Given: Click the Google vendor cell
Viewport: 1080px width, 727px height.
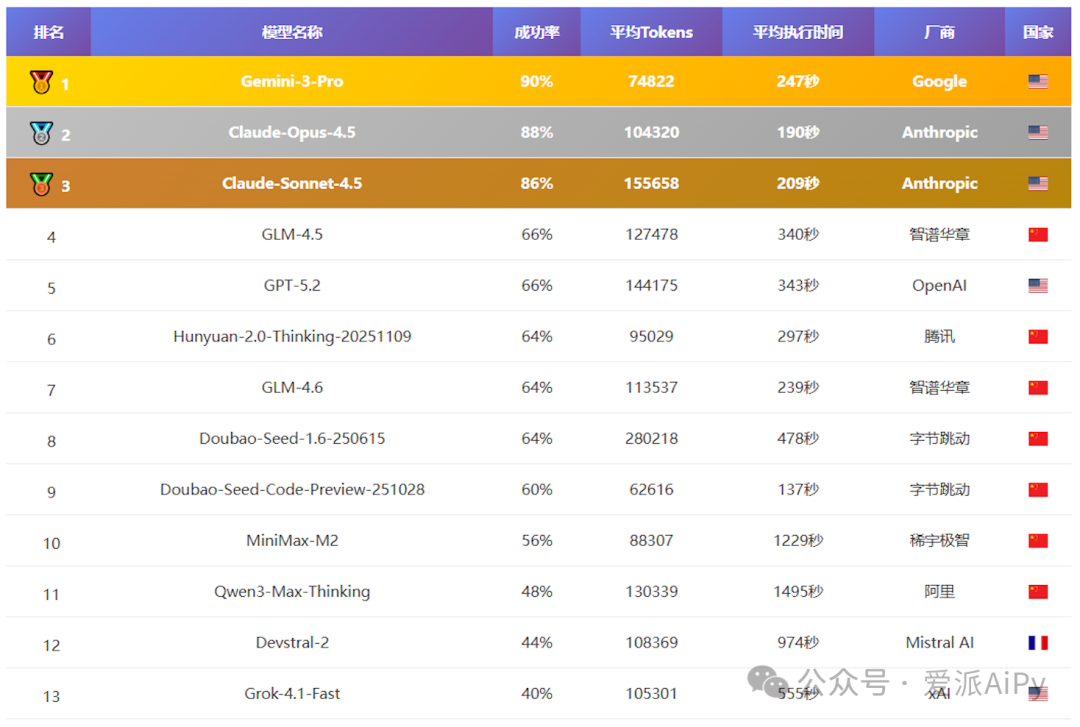Looking at the screenshot, I should click(x=939, y=81).
